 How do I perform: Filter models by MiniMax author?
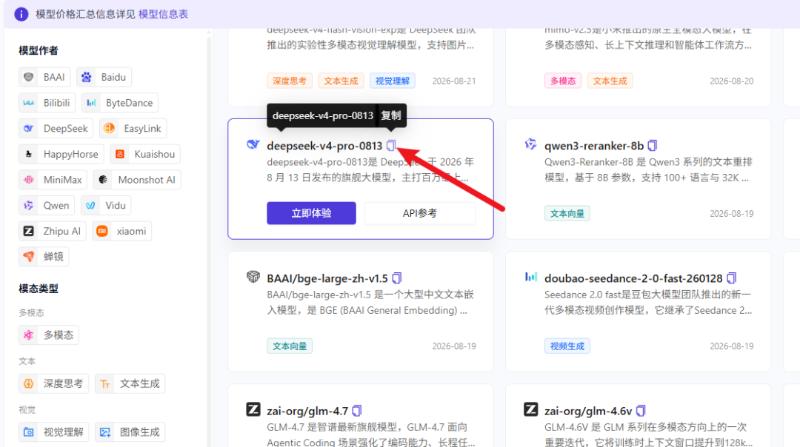click(53, 180)
